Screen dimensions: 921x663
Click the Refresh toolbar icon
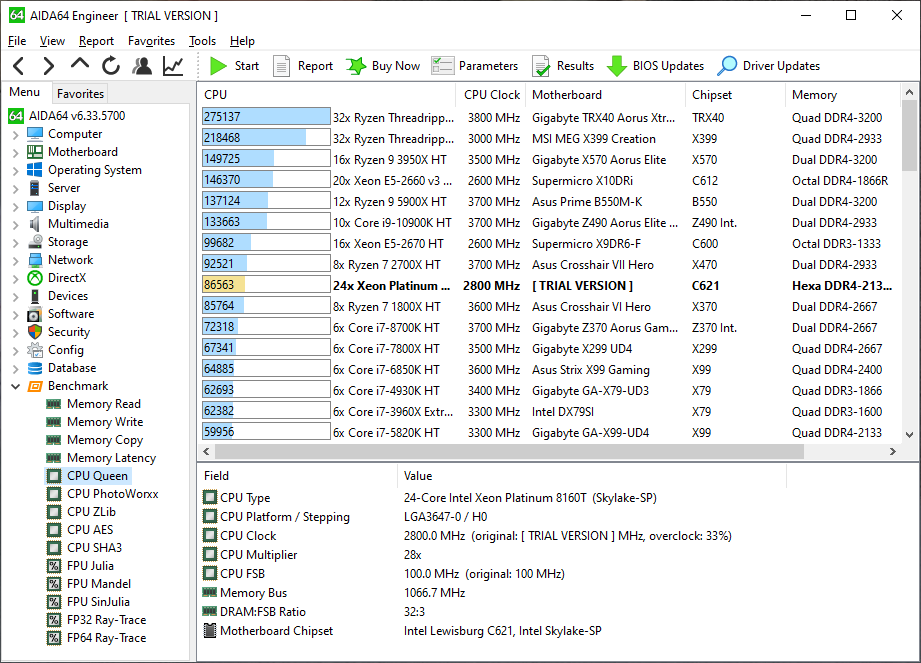pos(110,66)
